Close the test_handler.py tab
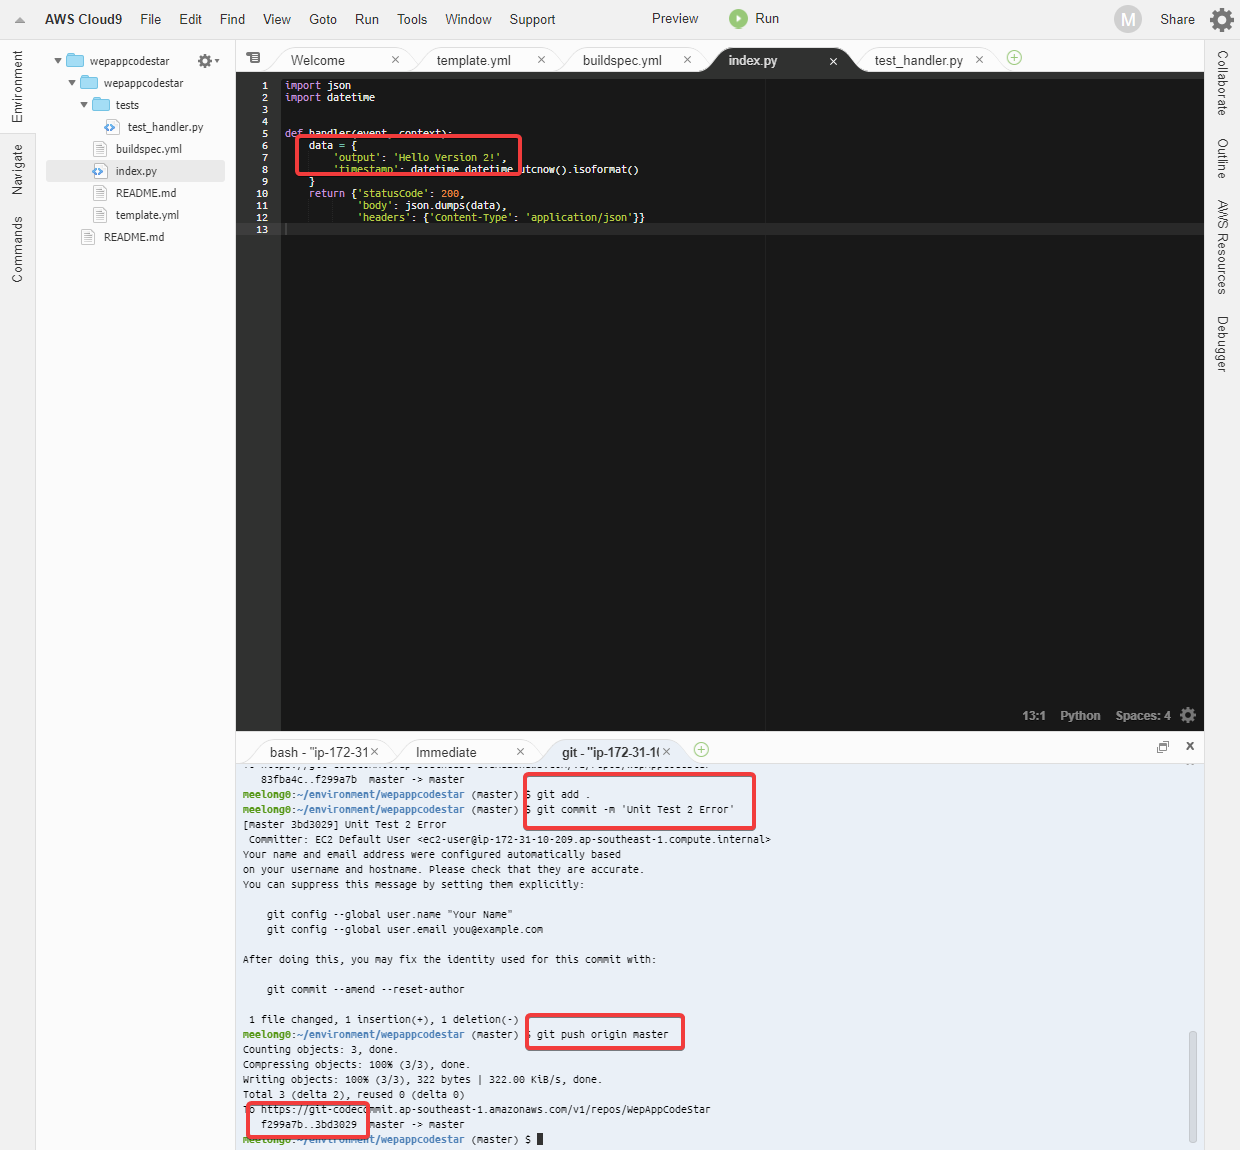 pos(979,60)
